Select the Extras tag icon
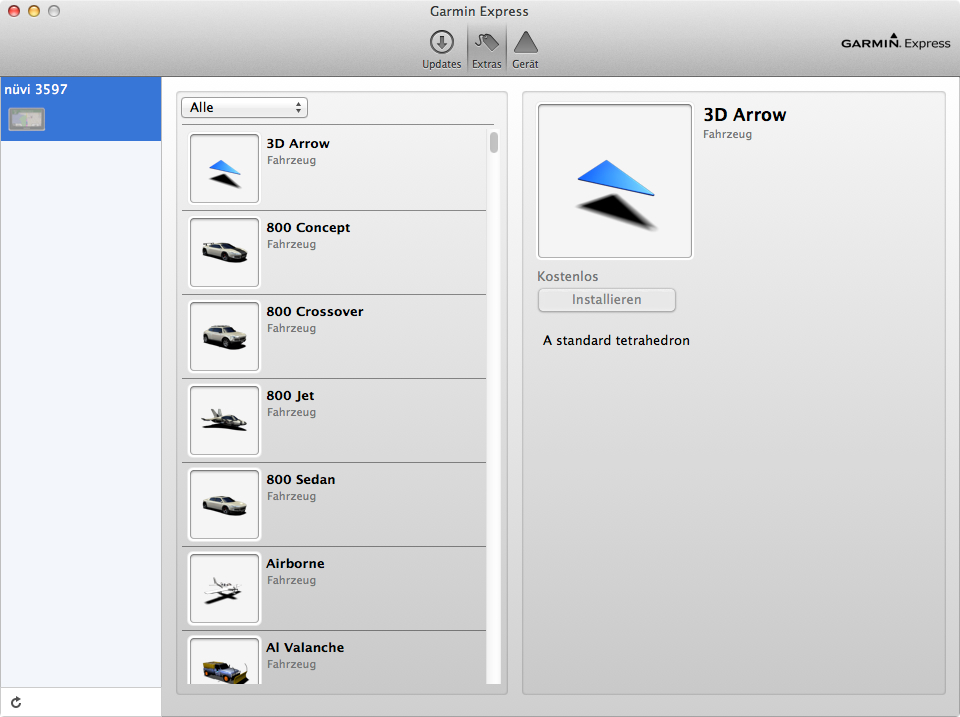 [x=487, y=43]
